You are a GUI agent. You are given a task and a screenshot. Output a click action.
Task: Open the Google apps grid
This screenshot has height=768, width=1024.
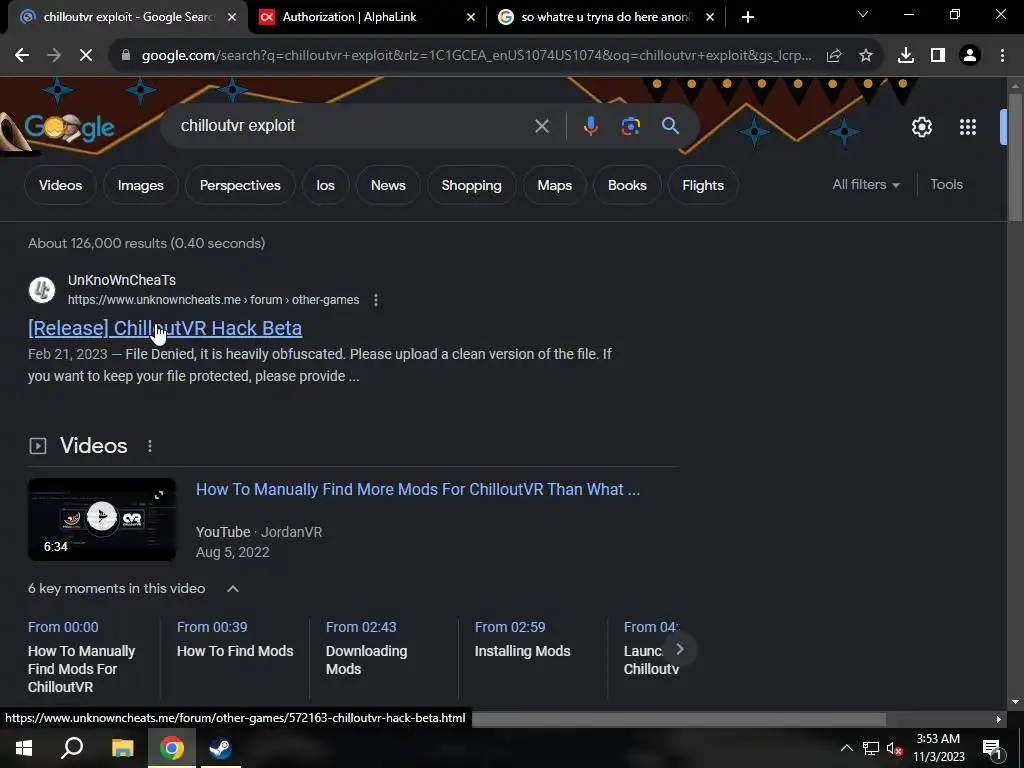tap(968, 127)
